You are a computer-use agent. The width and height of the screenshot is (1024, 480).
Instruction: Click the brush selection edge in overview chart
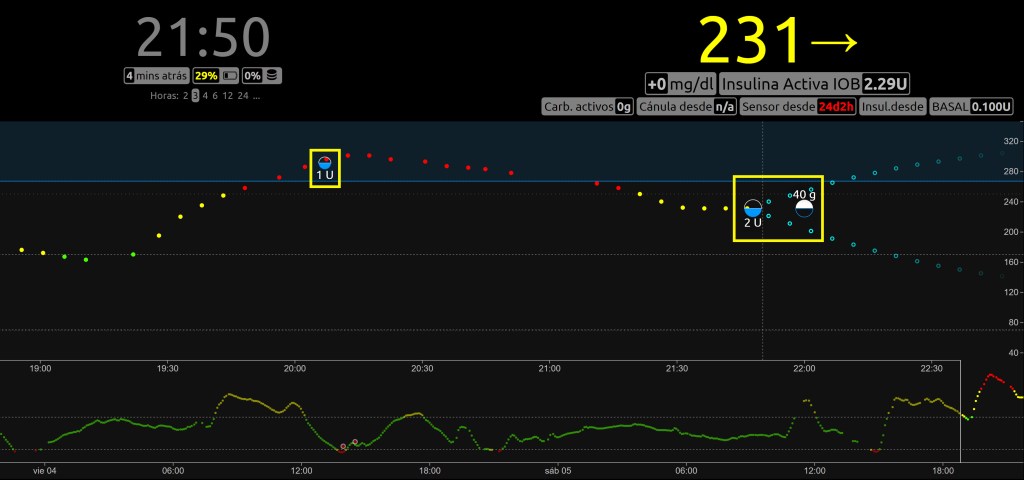tap(961, 410)
